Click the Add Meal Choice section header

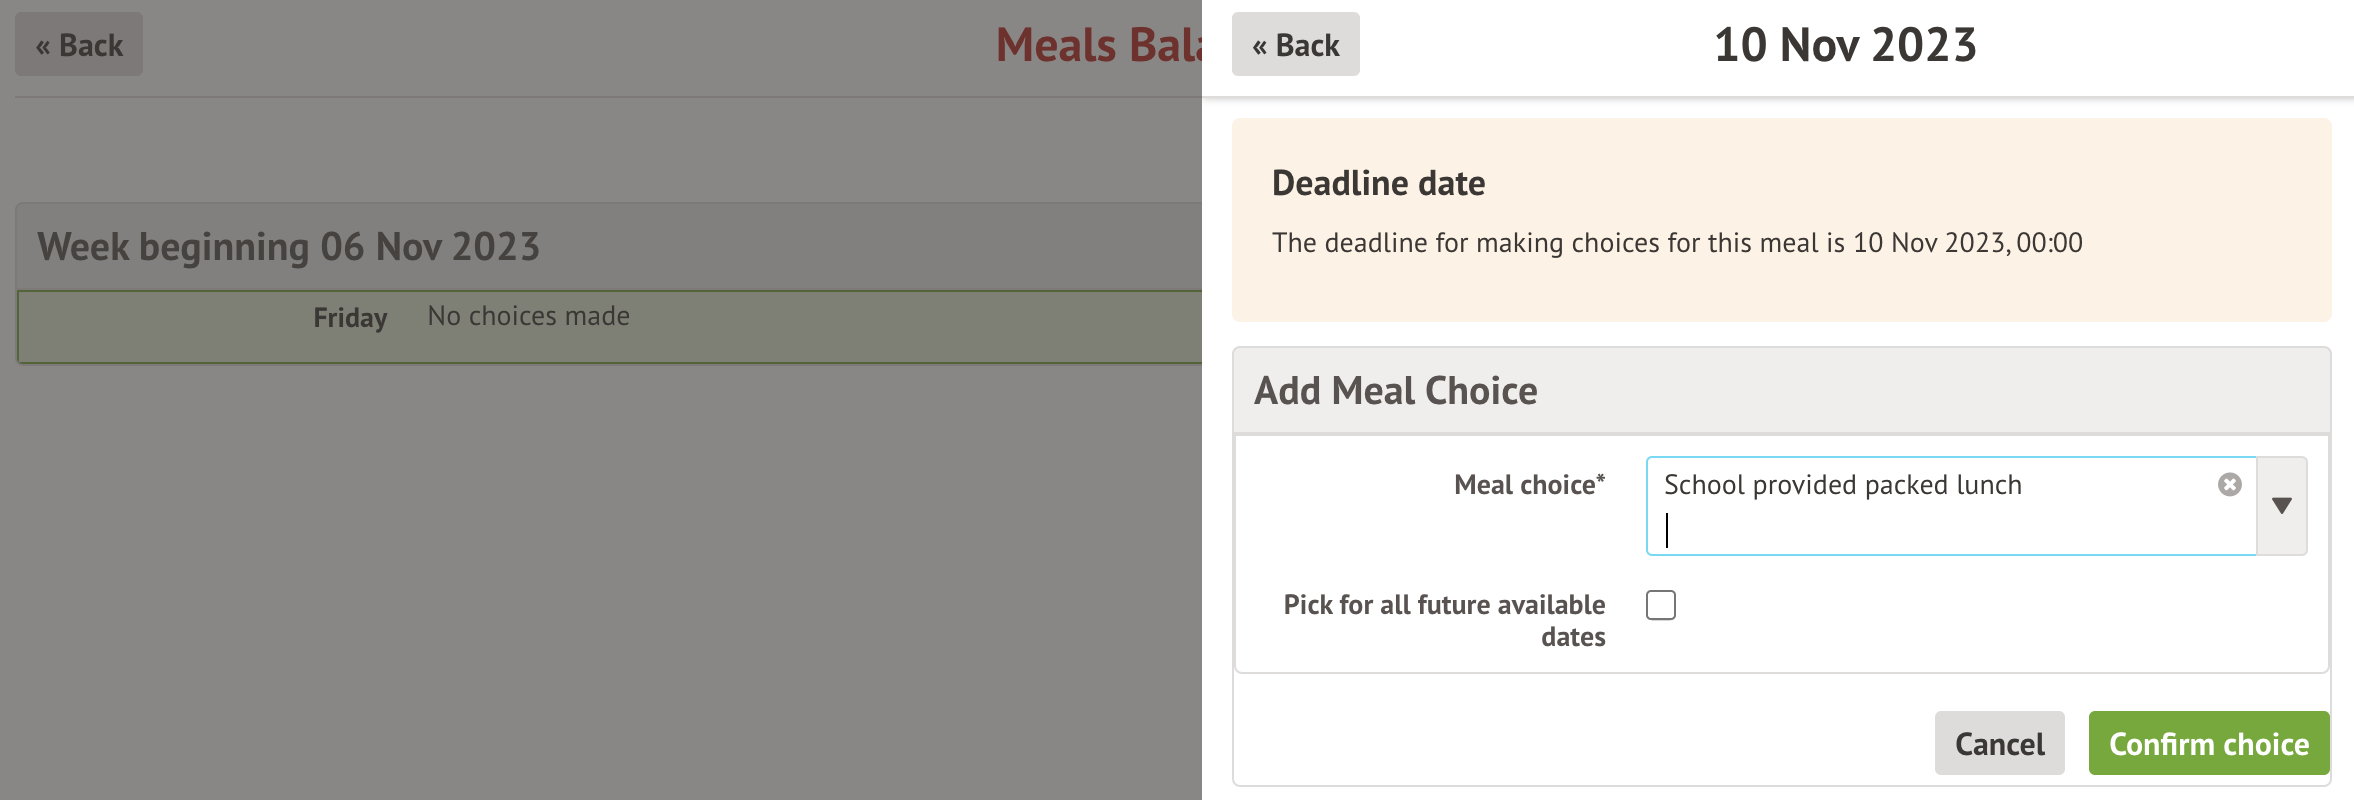tap(1396, 391)
